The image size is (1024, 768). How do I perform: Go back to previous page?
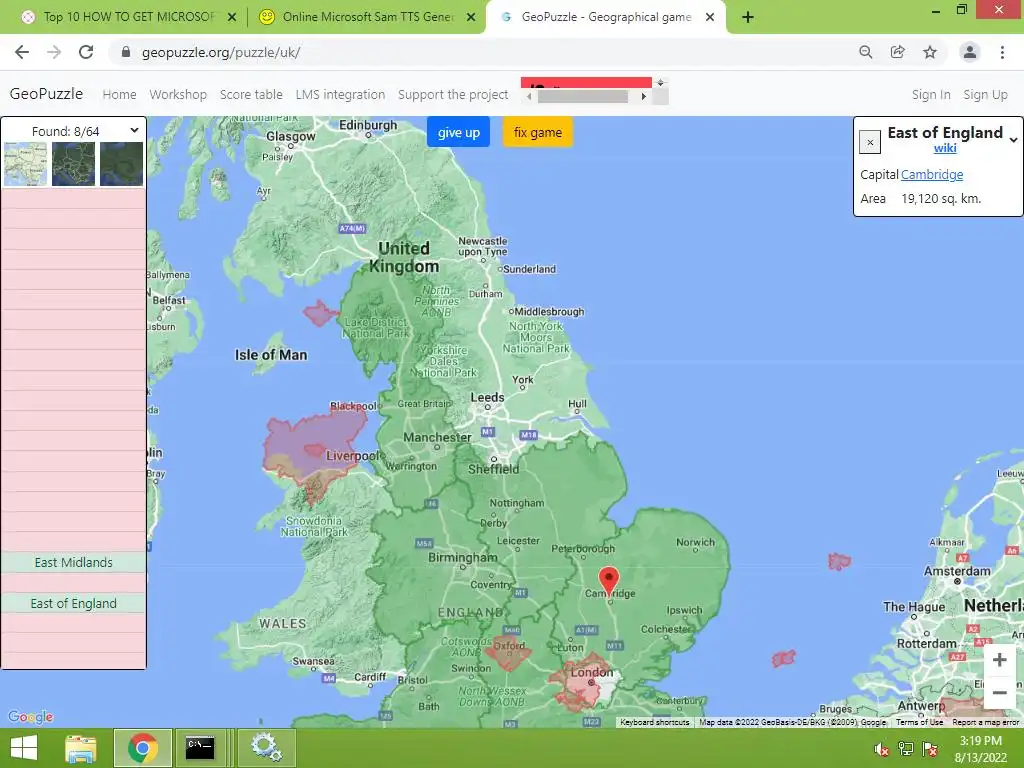click(x=22, y=52)
